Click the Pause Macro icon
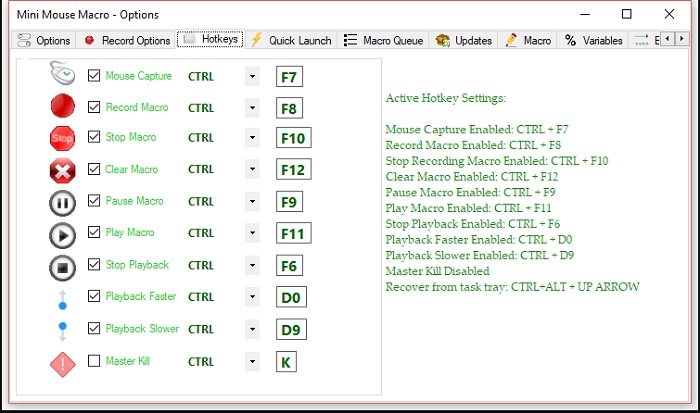This screenshot has width=700, height=413. [x=63, y=202]
